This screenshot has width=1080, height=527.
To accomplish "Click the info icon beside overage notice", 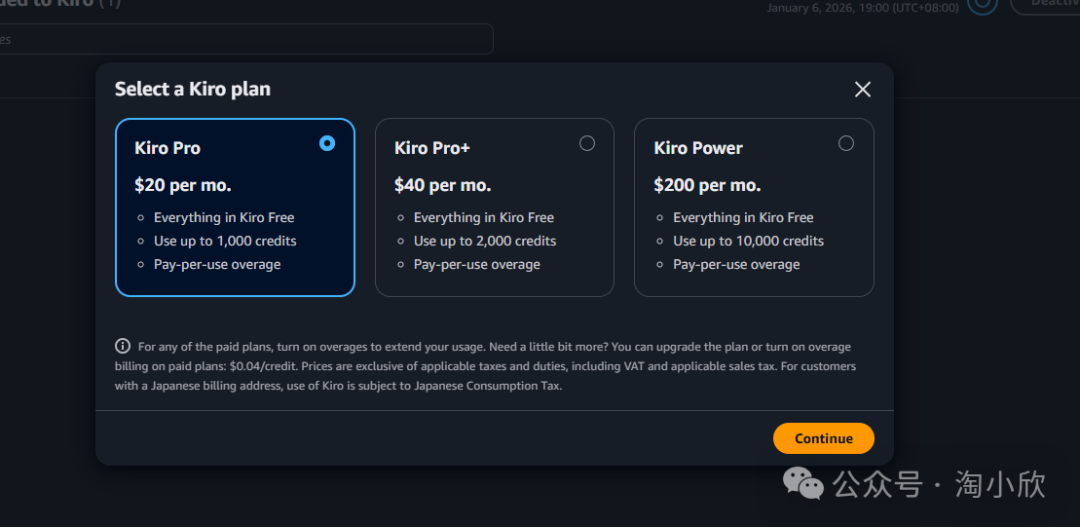I will (123, 346).
